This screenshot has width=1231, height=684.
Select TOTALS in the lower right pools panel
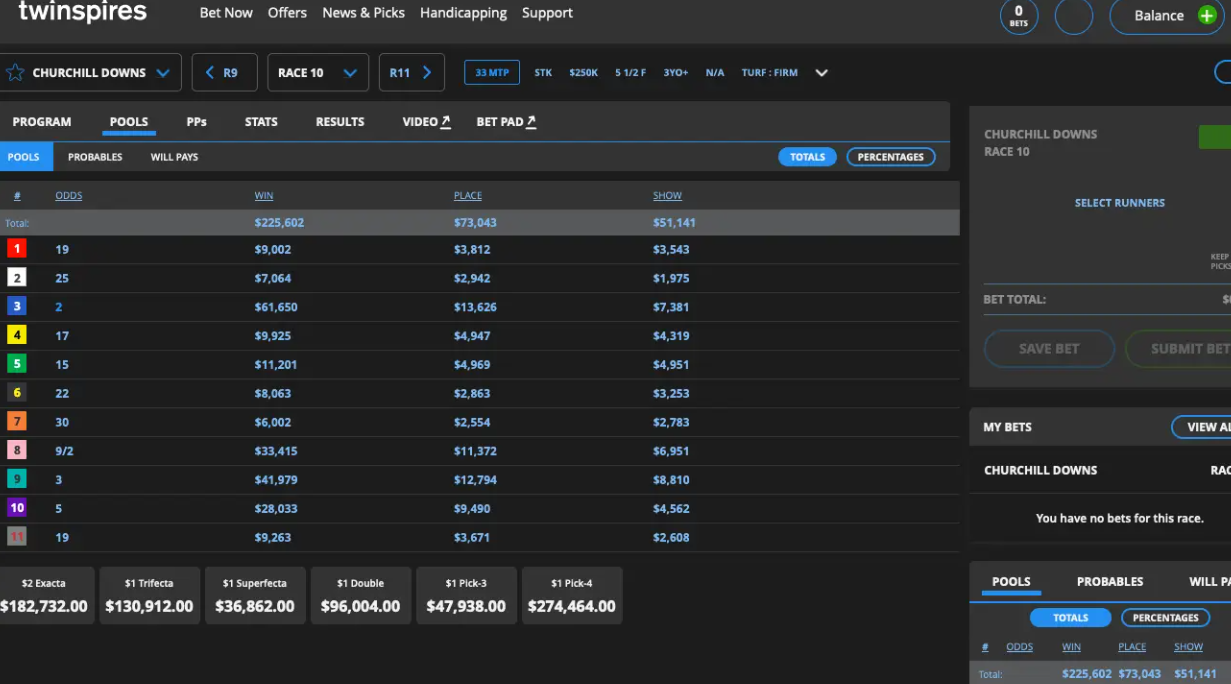click(1071, 618)
